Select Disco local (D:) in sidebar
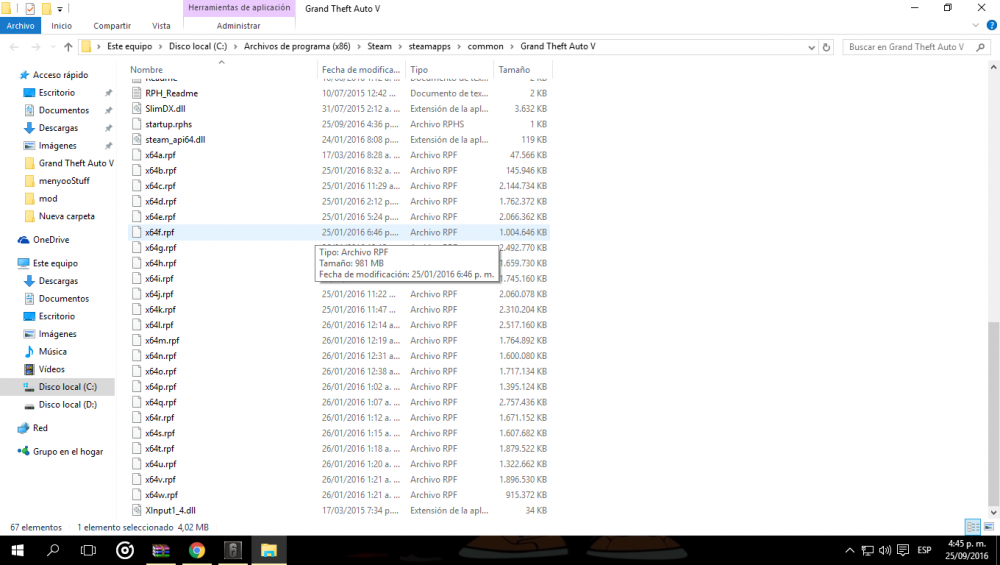The width and height of the screenshot is (1000, 565). (x=67, y=404)
